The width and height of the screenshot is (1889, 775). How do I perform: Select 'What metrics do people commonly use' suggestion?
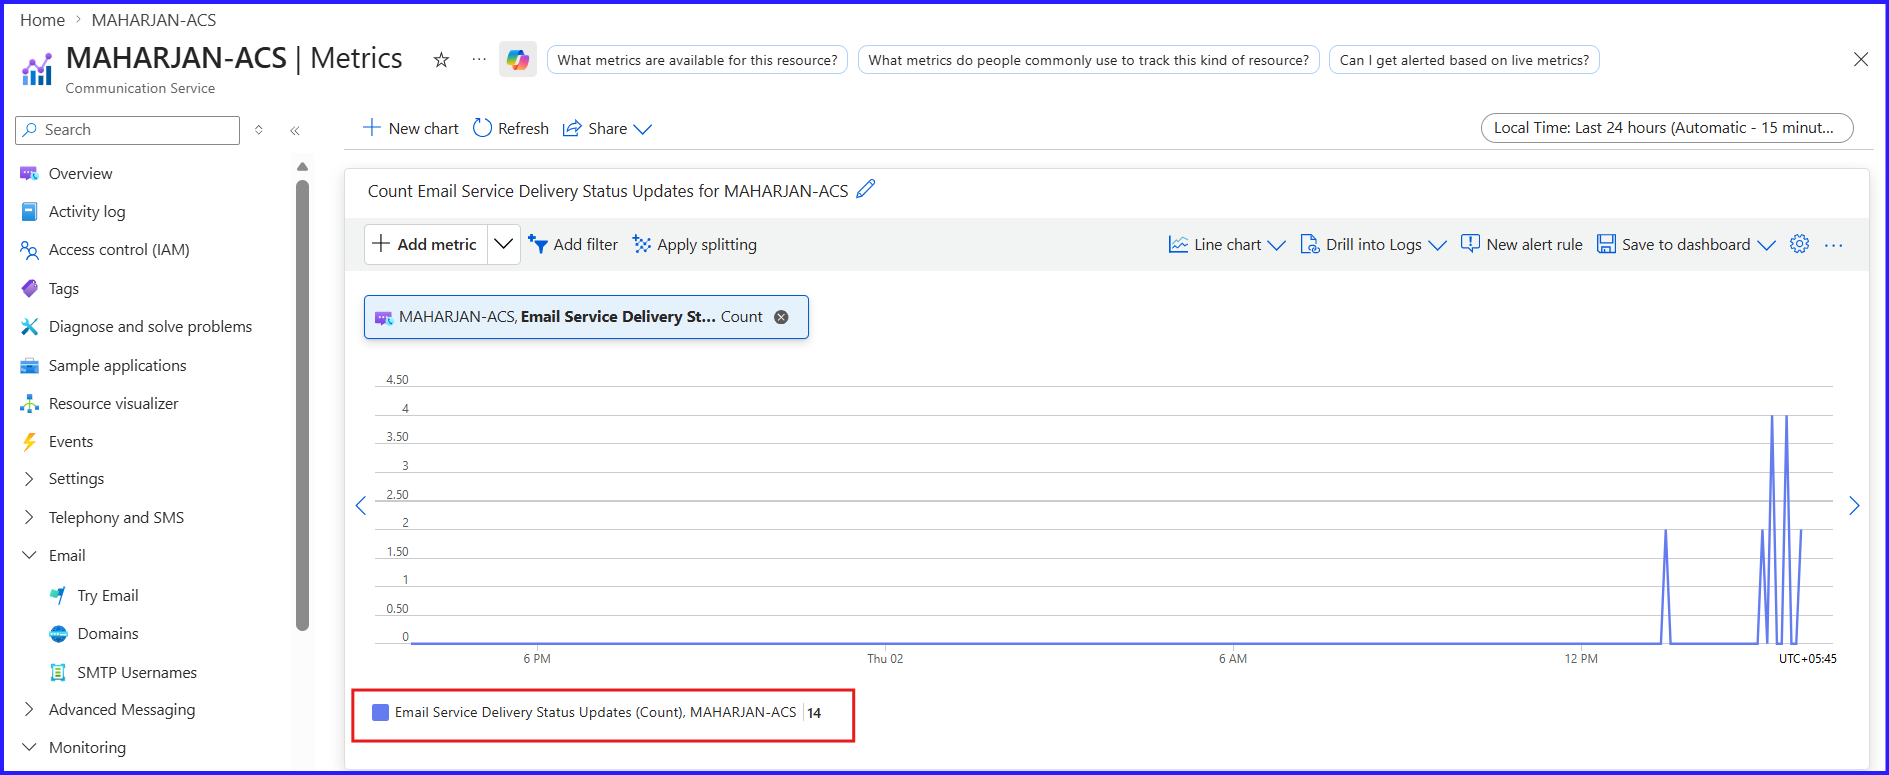coord(1088,60)
